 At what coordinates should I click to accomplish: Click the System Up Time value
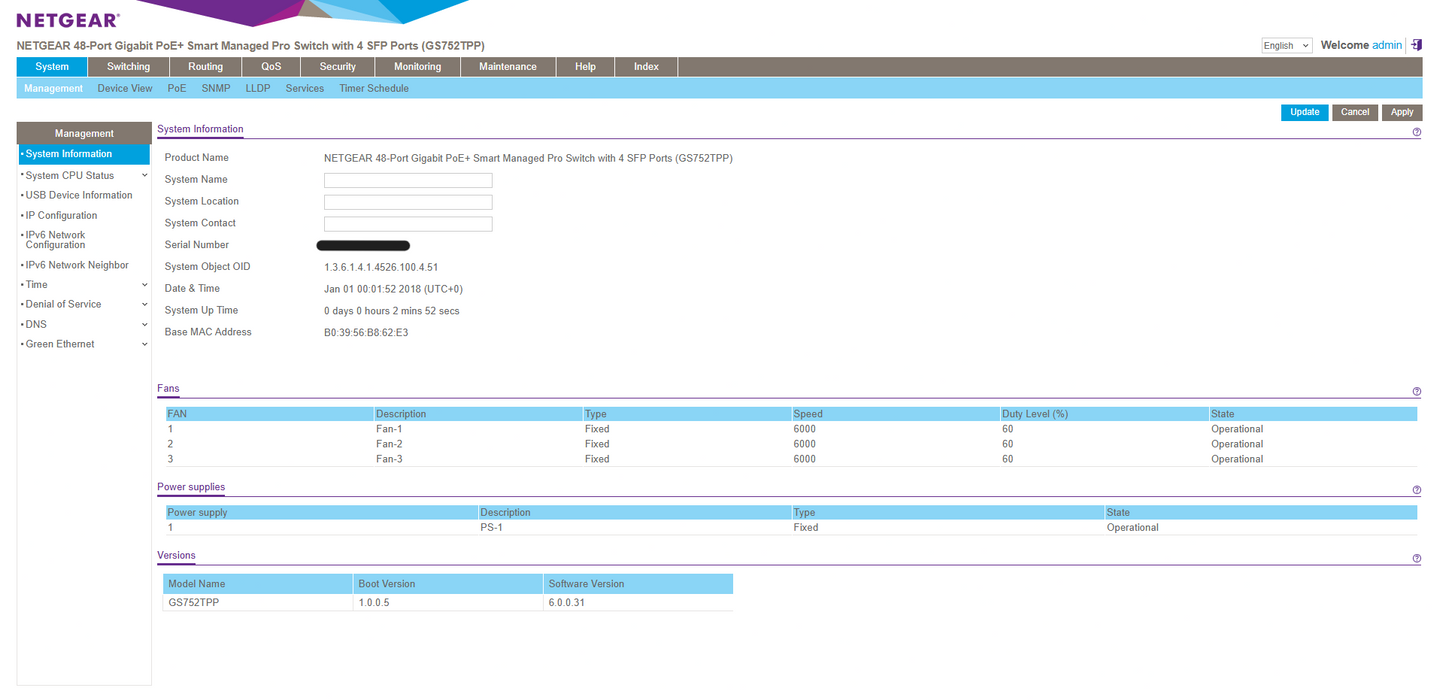pyautogui.click(x=392, y=311)
